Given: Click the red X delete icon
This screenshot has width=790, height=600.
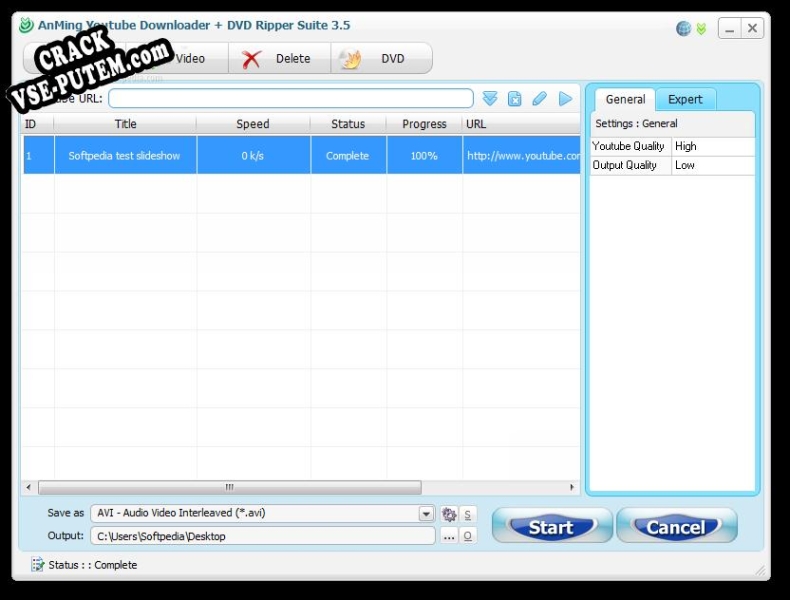Looking at the screenshot, I should tap(251, 59).
